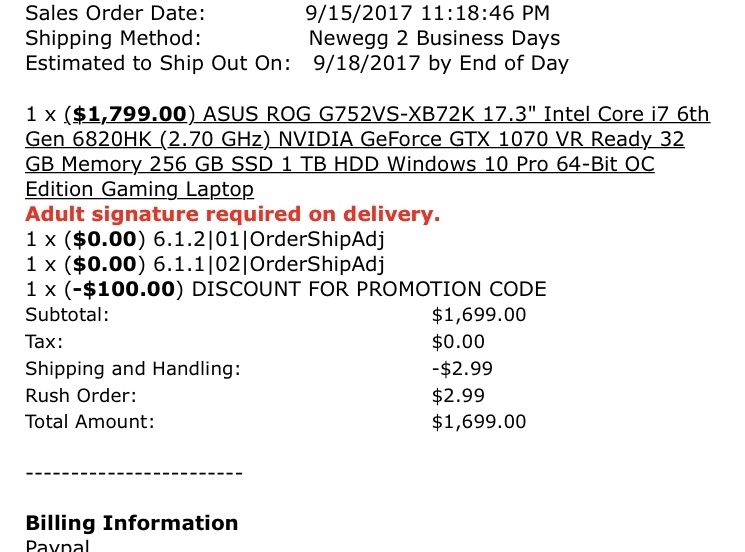Click the bold $1,799.00 price link

coord(130,114)
